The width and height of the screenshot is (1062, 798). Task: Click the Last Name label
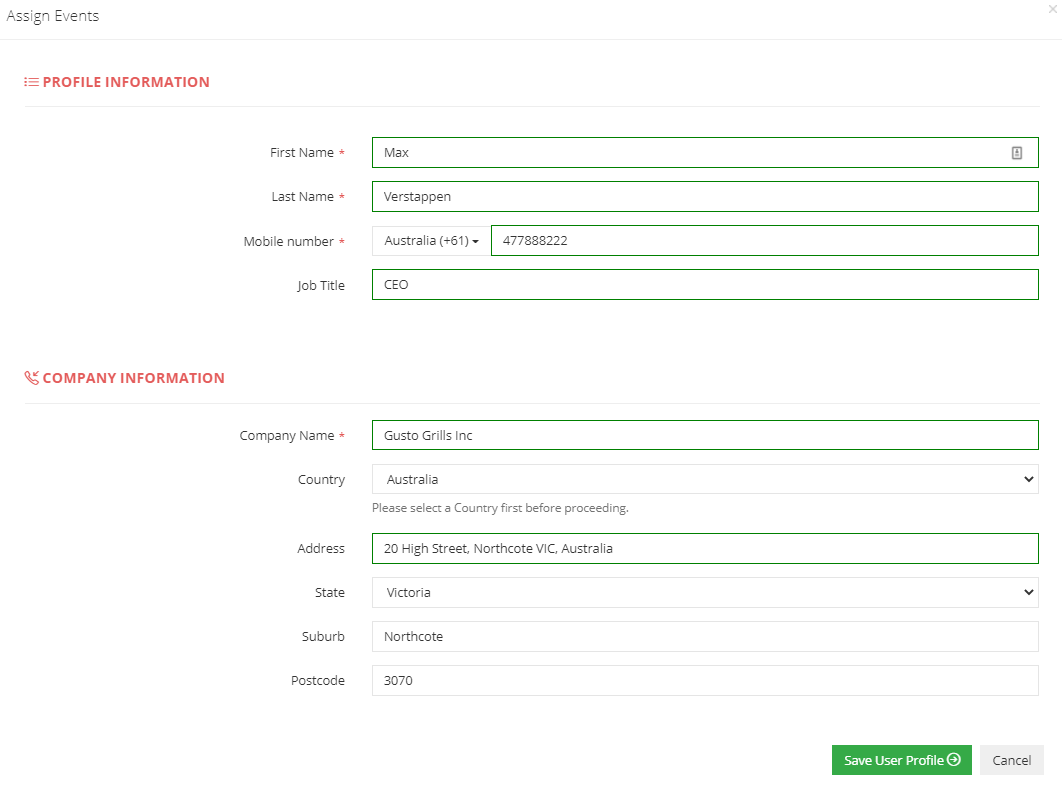coord(303,196)
